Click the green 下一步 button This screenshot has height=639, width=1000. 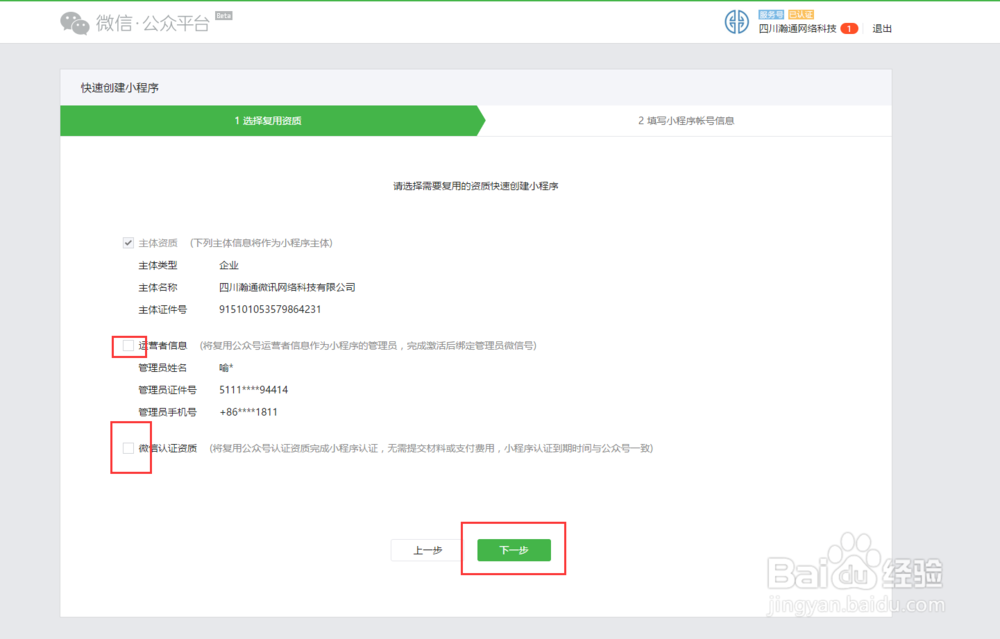pos(513,549)
